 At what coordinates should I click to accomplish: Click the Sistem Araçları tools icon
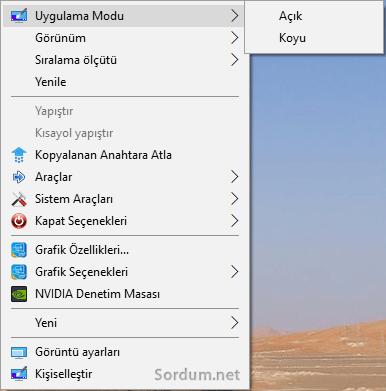19,199
